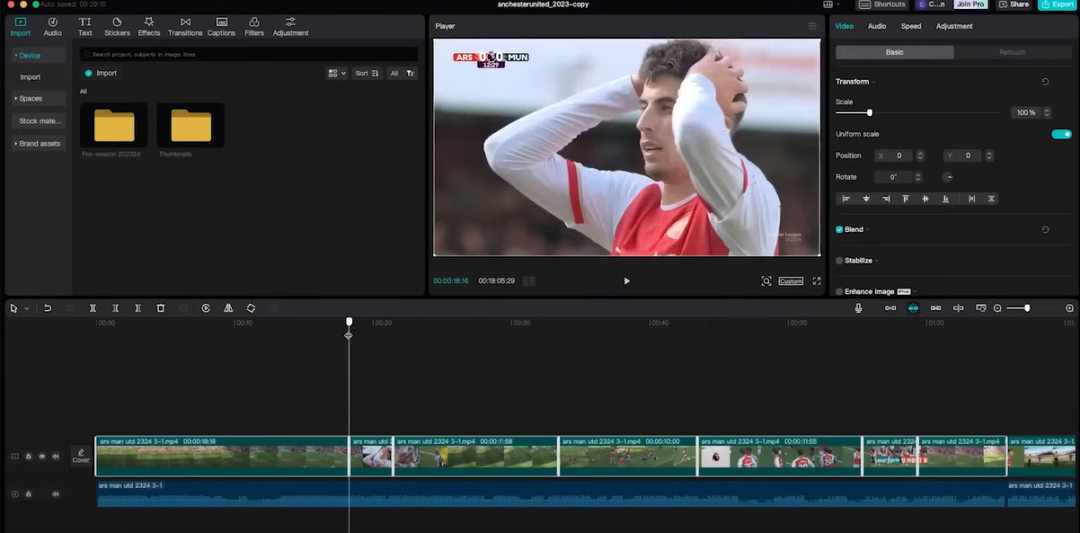Viewport: 1080px width, 533px height.
Task: Mute the video track audio
Action: click(x=56, y=457)
